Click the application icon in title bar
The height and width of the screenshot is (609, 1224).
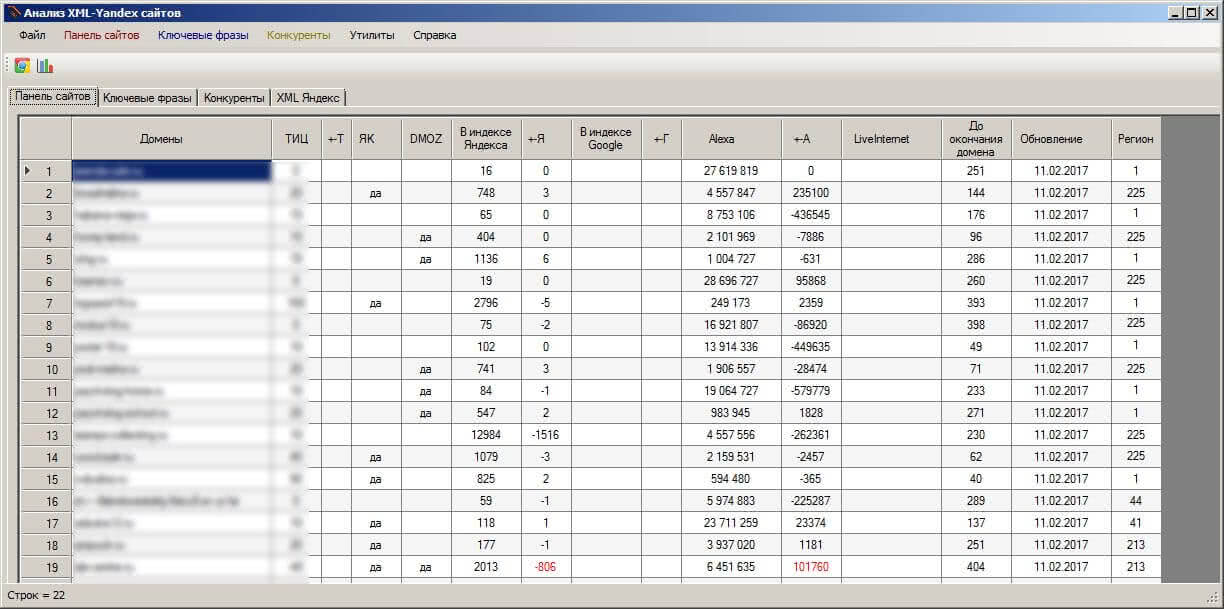coord(12,12)
